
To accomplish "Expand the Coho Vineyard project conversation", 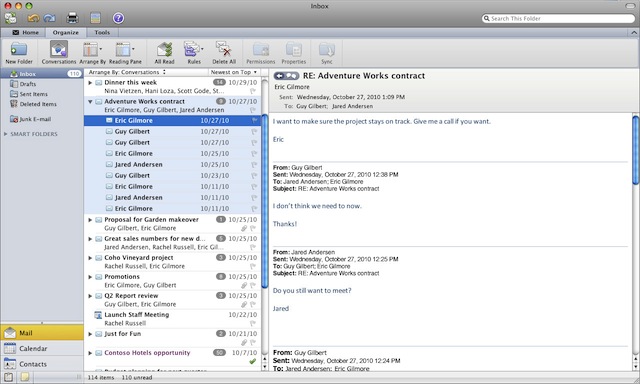I will point(90,258).
